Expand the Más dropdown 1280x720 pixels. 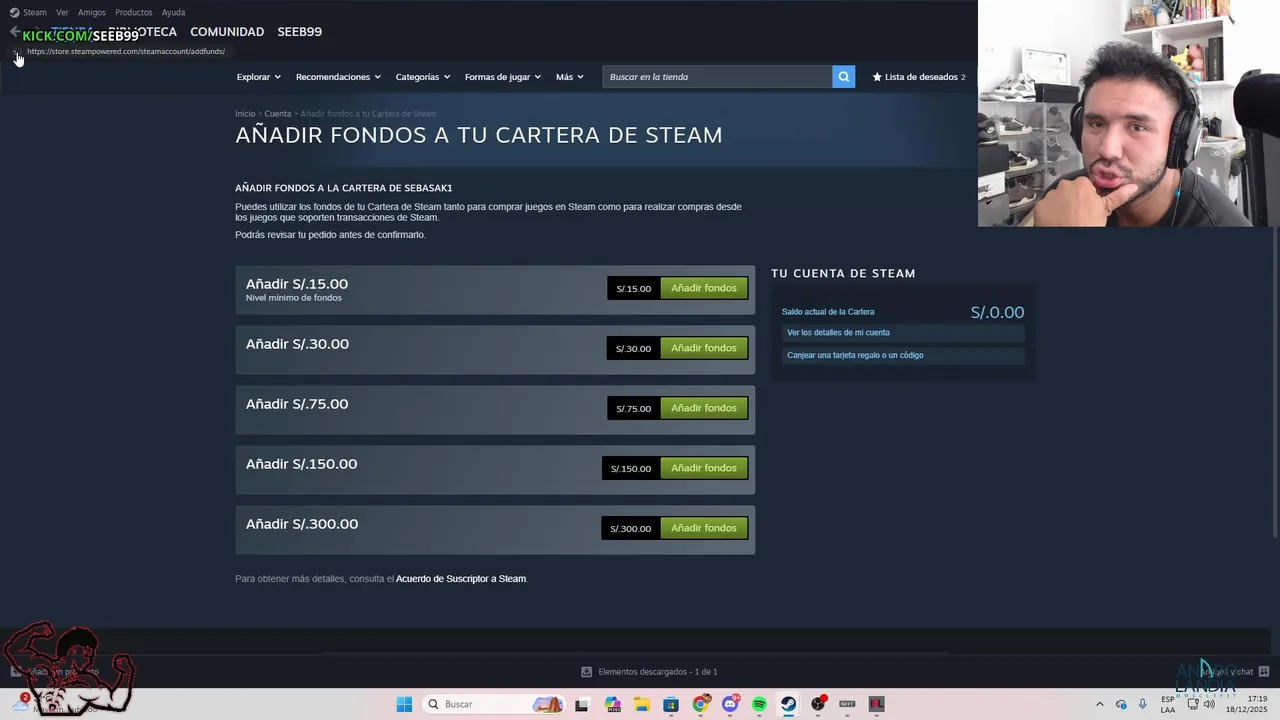[569, 77]
